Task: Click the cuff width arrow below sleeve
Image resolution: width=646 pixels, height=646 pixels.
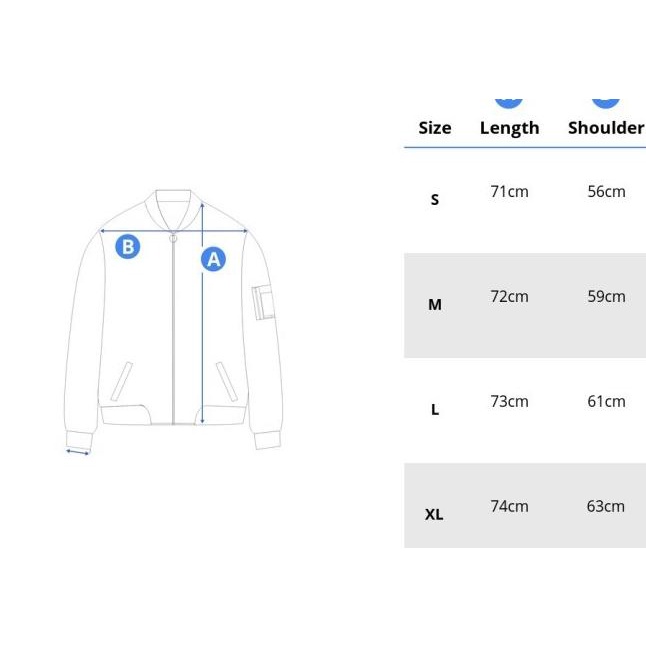Action: (78, 453)
